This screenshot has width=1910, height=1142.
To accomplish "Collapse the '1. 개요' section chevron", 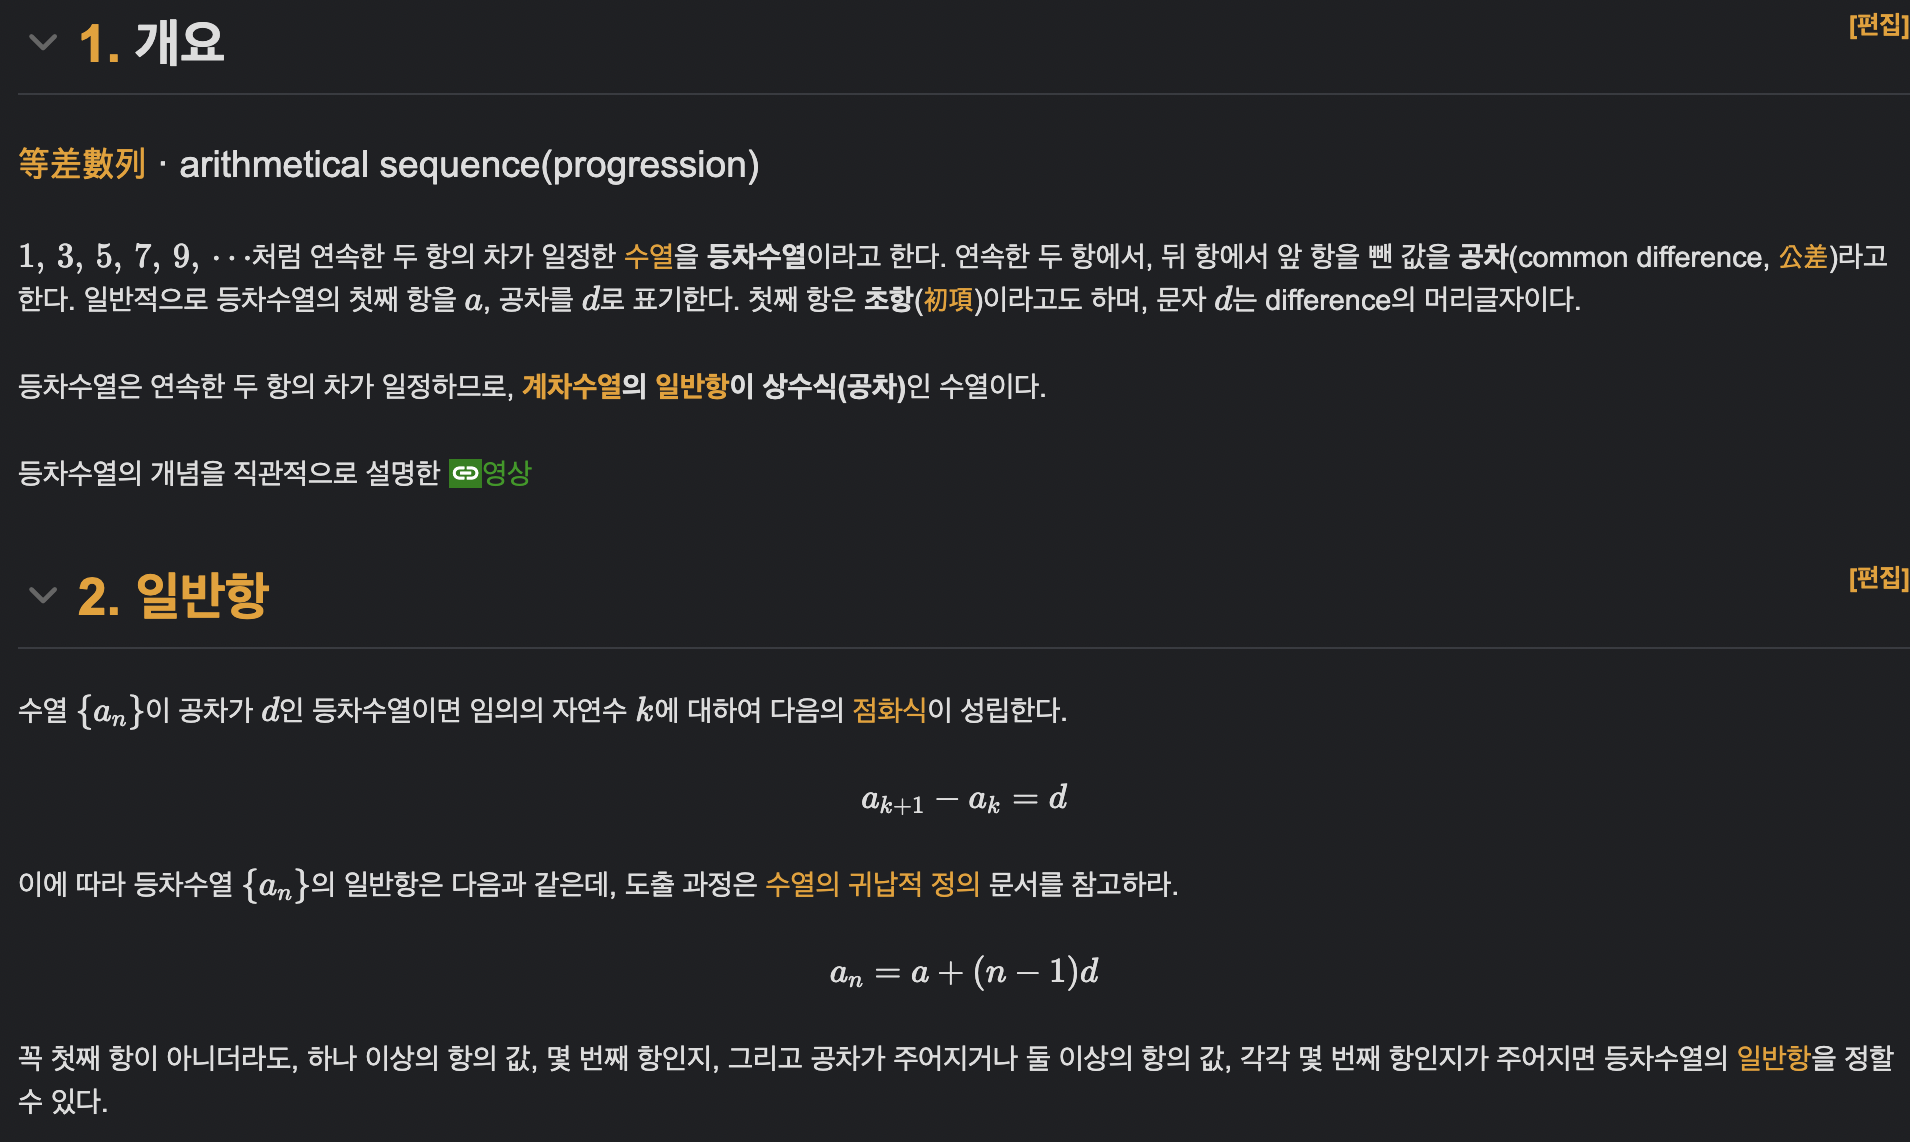I will (x=43, y=43).
